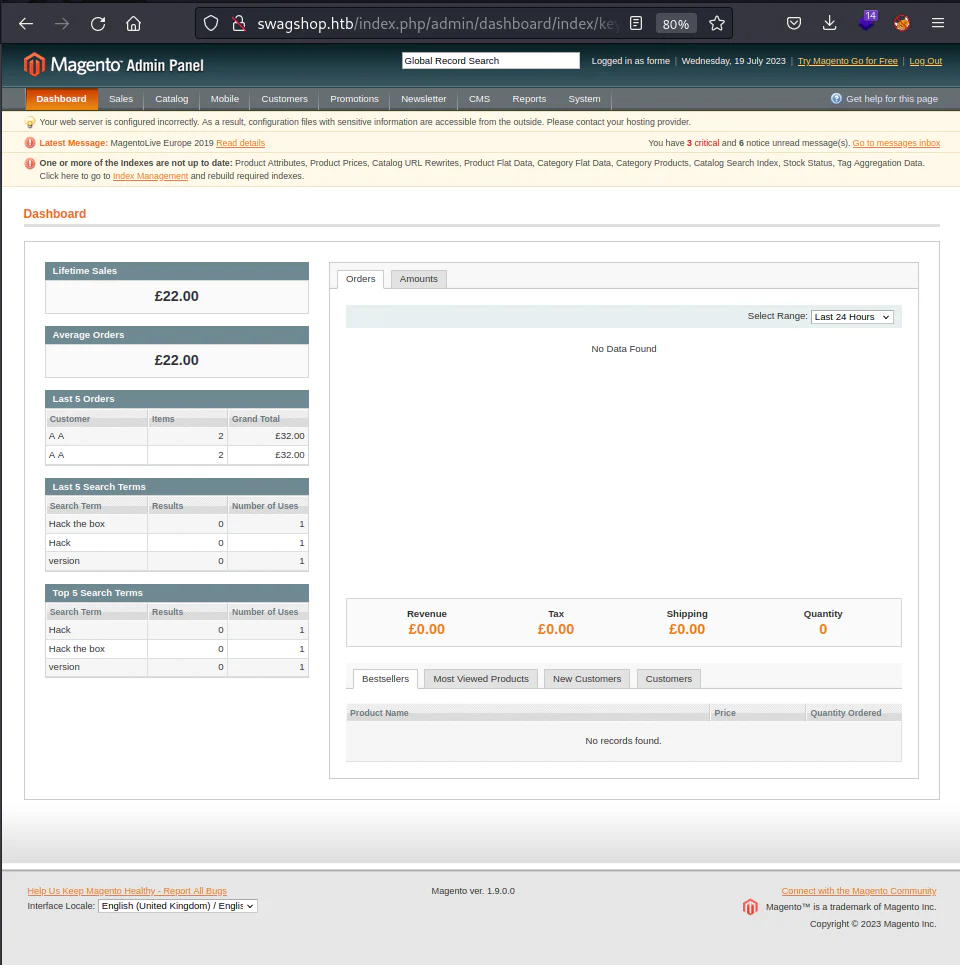
Task: Click the first A A order row
Action: click(x=177, y=436)
